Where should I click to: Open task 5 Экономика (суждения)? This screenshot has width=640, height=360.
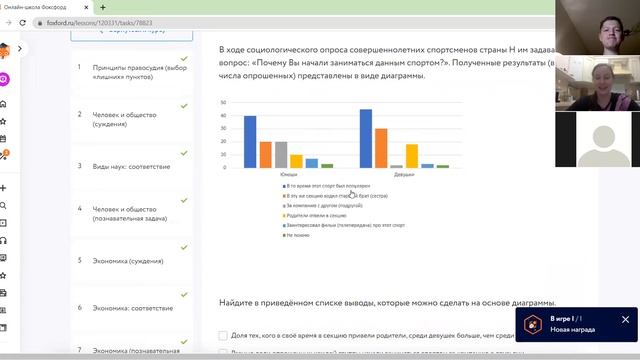pos(131,261)
